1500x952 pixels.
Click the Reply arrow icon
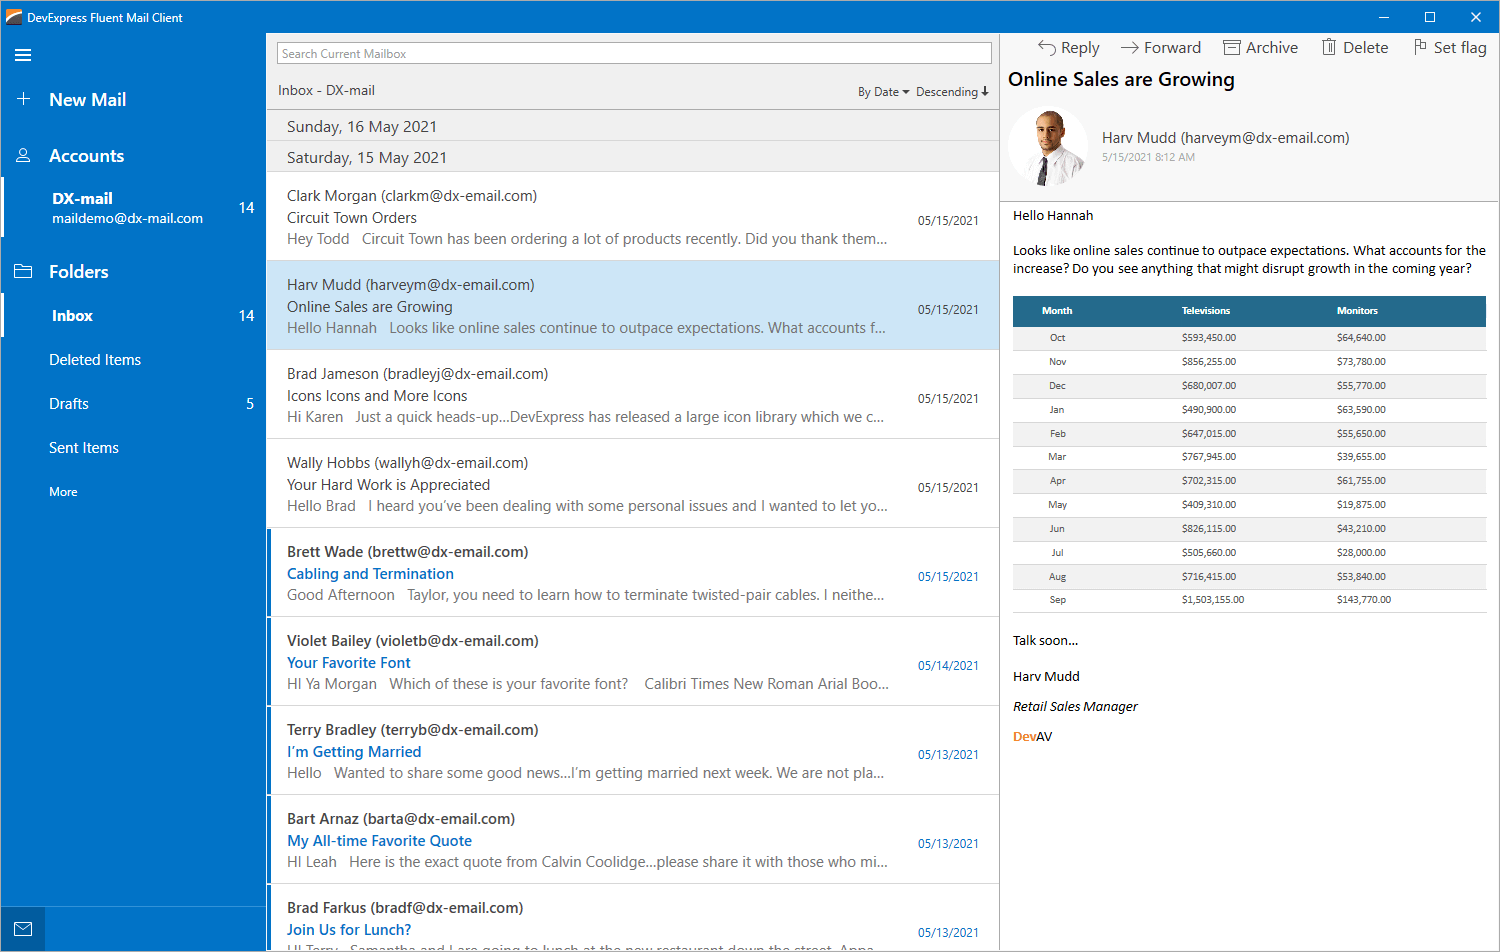point(1047,48)
